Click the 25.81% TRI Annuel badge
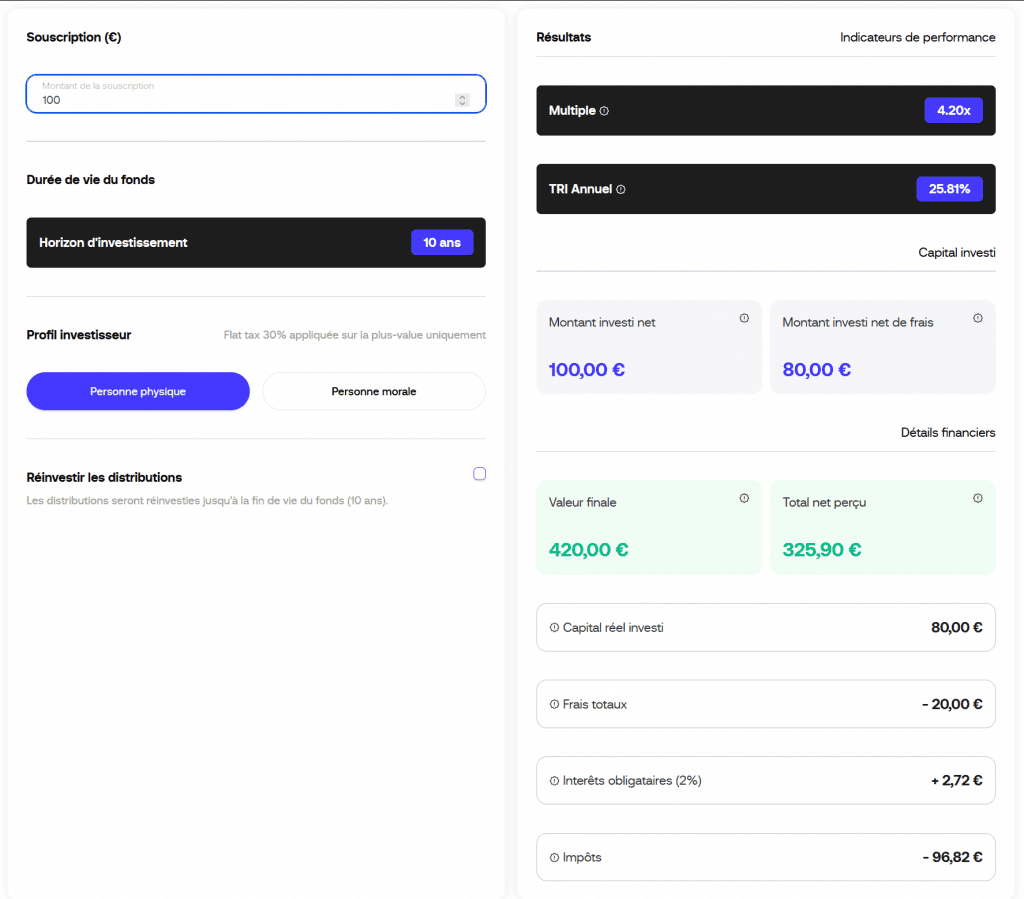Image resolution: width=1024 pixels, height=899 pixels. pyautogui.click(x=949, y=189)
